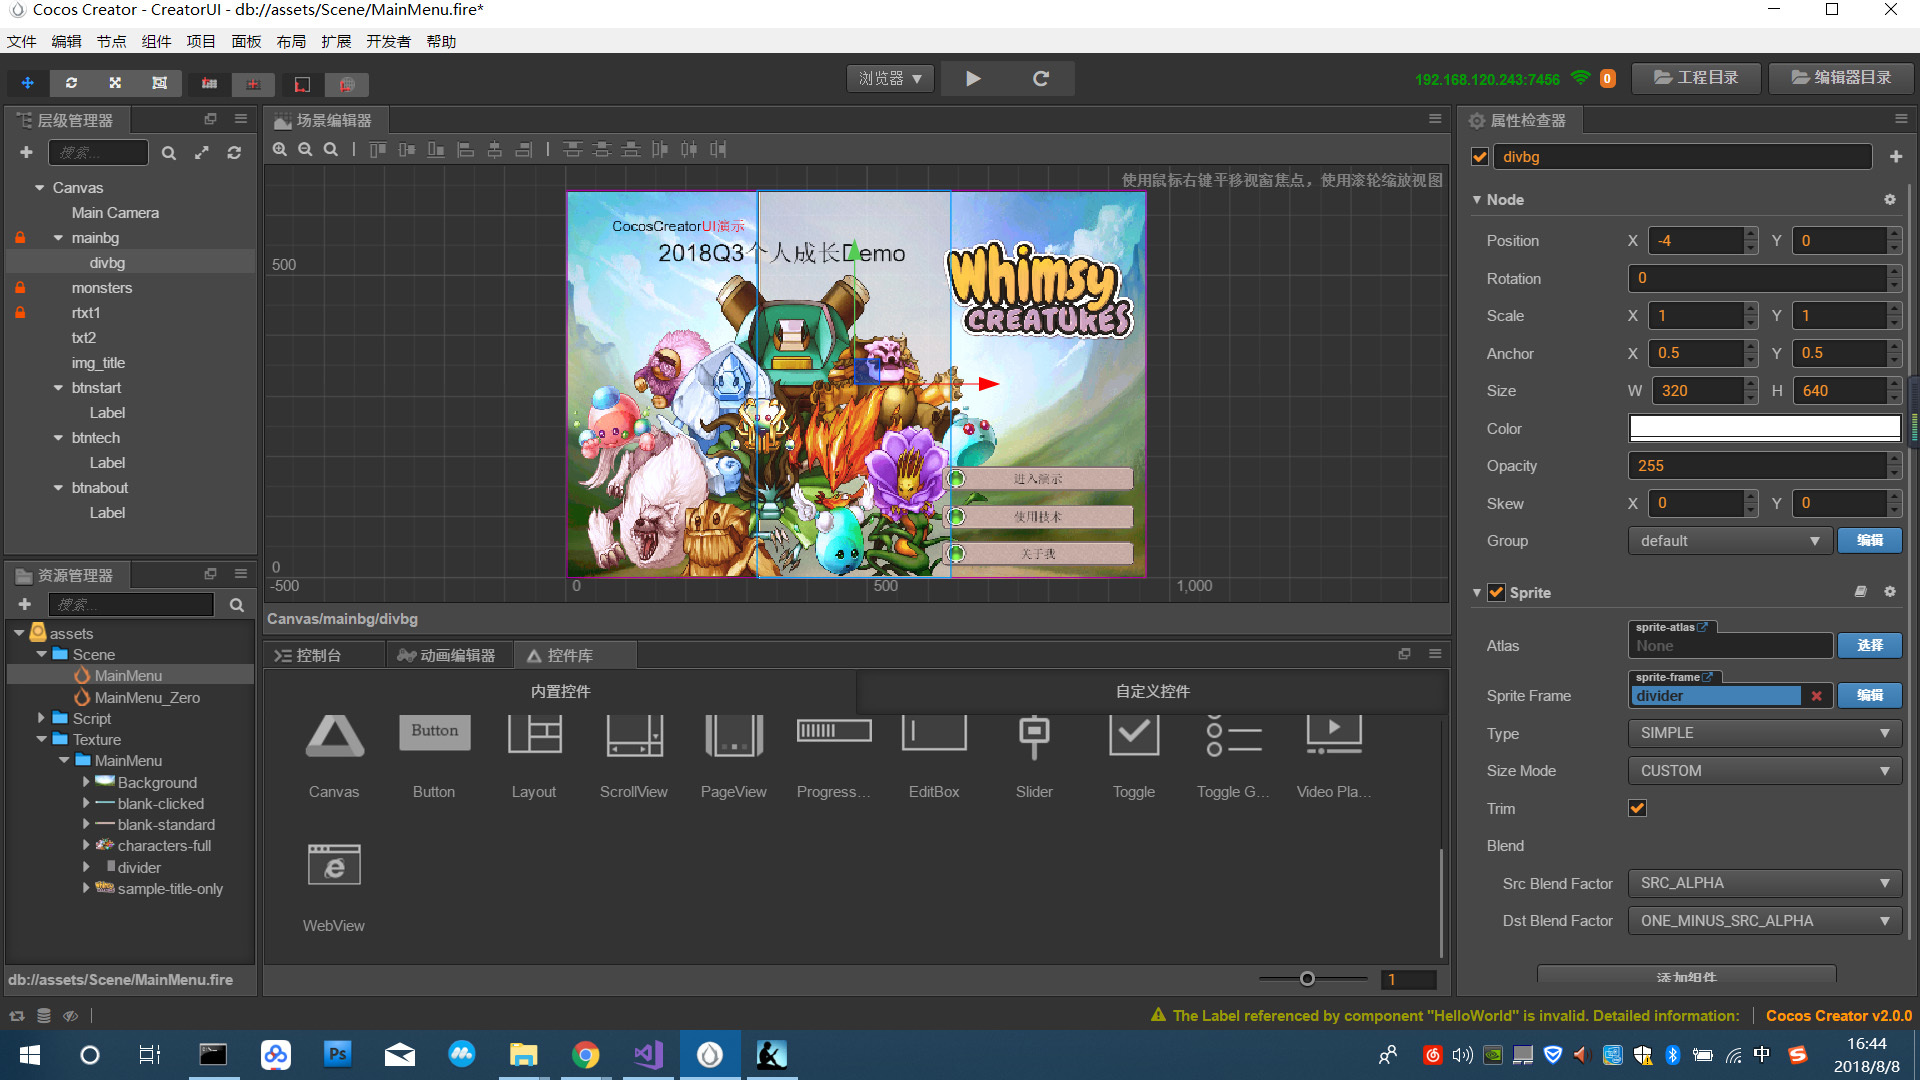
Task: Disable the Sprite component checkbox
Action: tap(1496, 592)
